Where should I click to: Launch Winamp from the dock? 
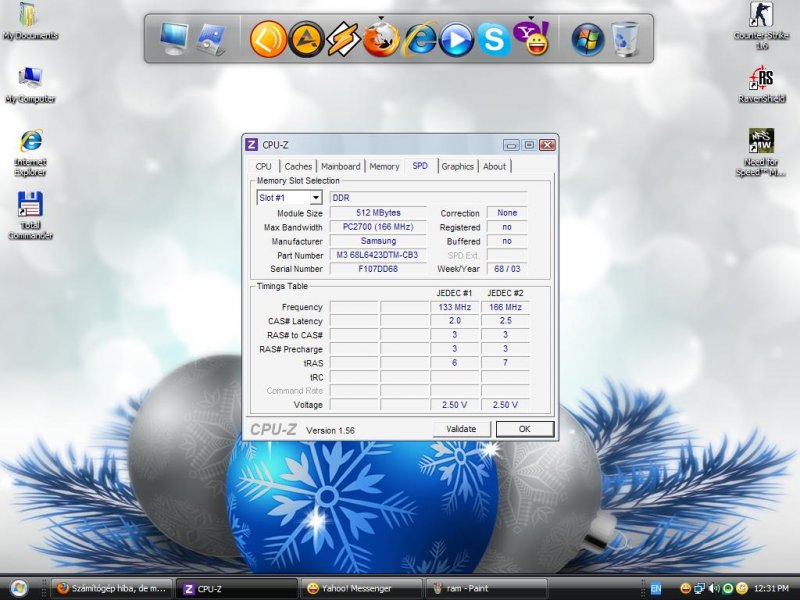[343, 39]
